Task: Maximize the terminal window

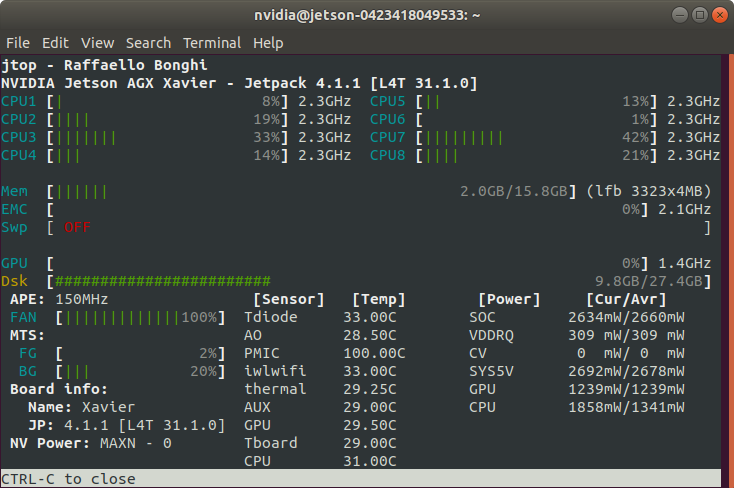Action: pos(699,15)
